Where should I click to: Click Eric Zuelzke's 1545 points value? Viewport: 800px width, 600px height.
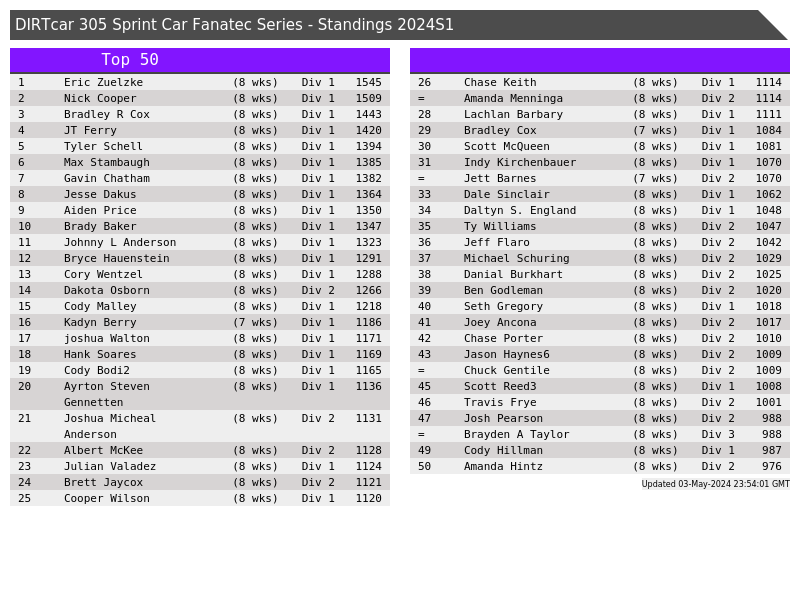click(x=368, y=82)
